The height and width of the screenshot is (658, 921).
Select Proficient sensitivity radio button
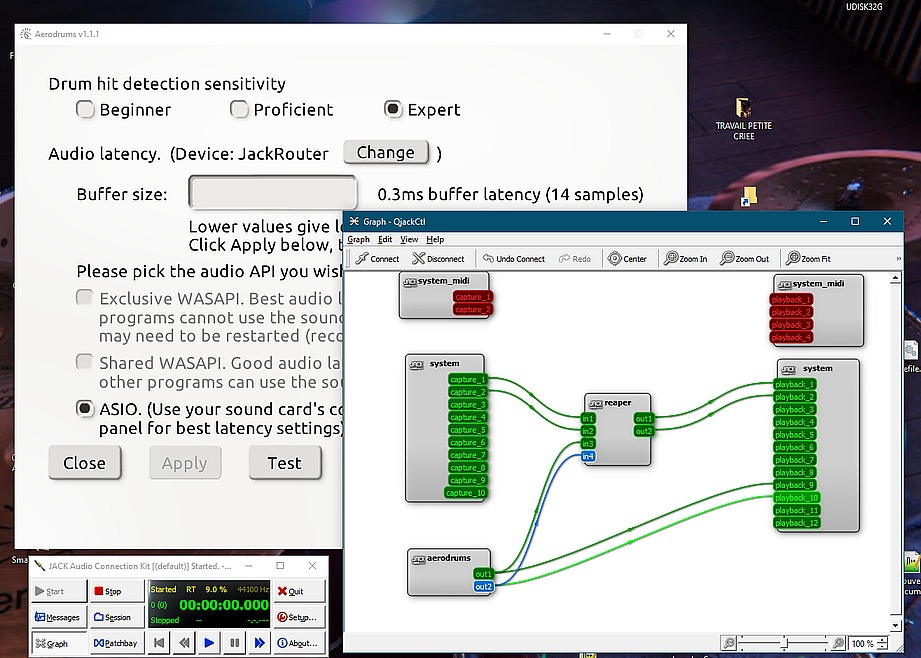coord(239,109)
